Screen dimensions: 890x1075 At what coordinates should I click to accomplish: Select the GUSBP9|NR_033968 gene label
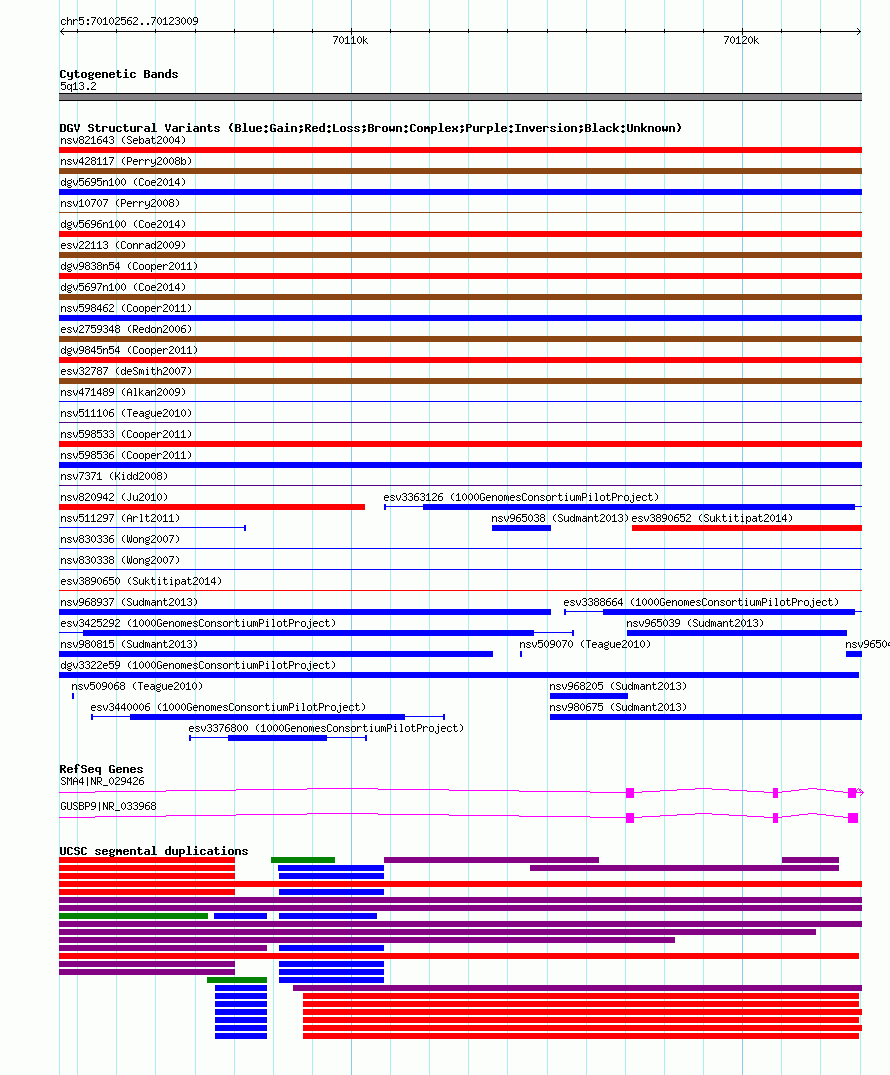[108, 807]
